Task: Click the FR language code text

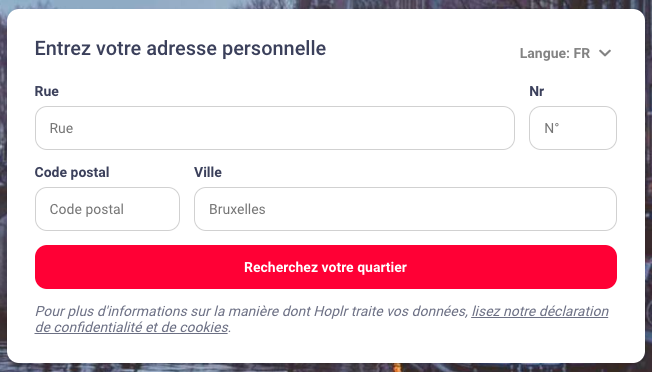Action: point(581,53)
